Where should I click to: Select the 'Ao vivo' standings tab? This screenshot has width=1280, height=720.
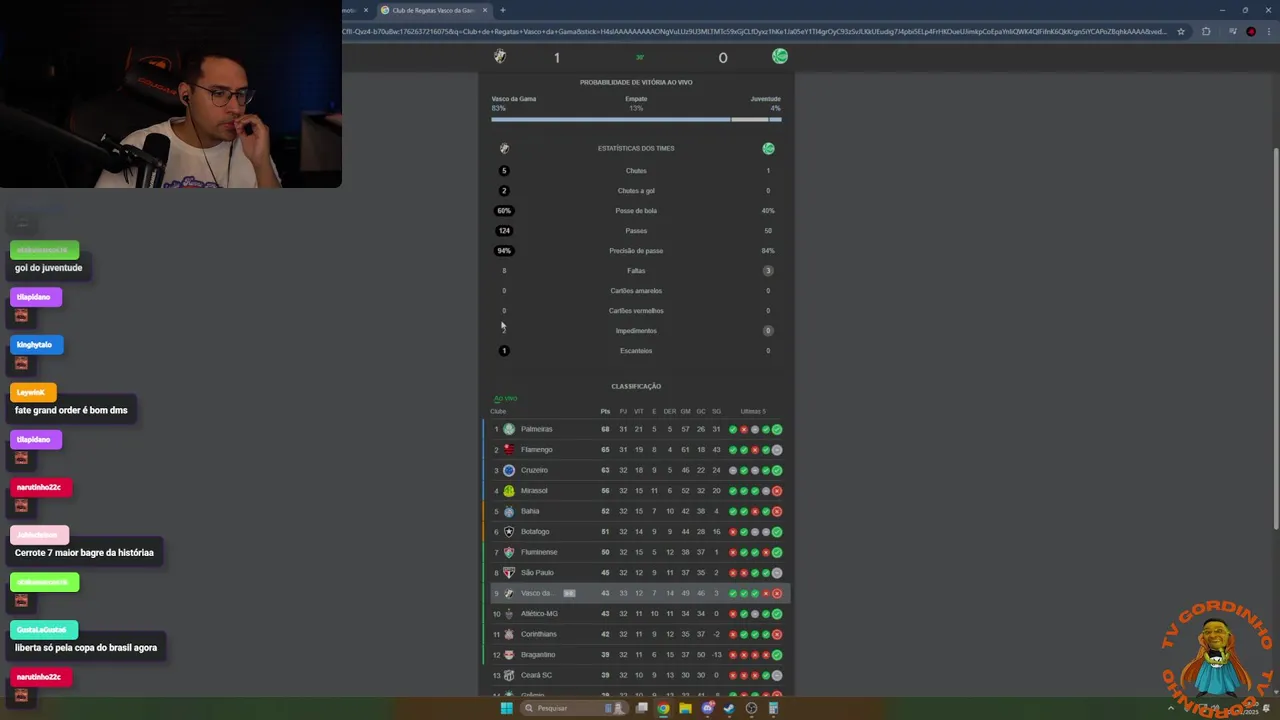[x=505, y=398]
